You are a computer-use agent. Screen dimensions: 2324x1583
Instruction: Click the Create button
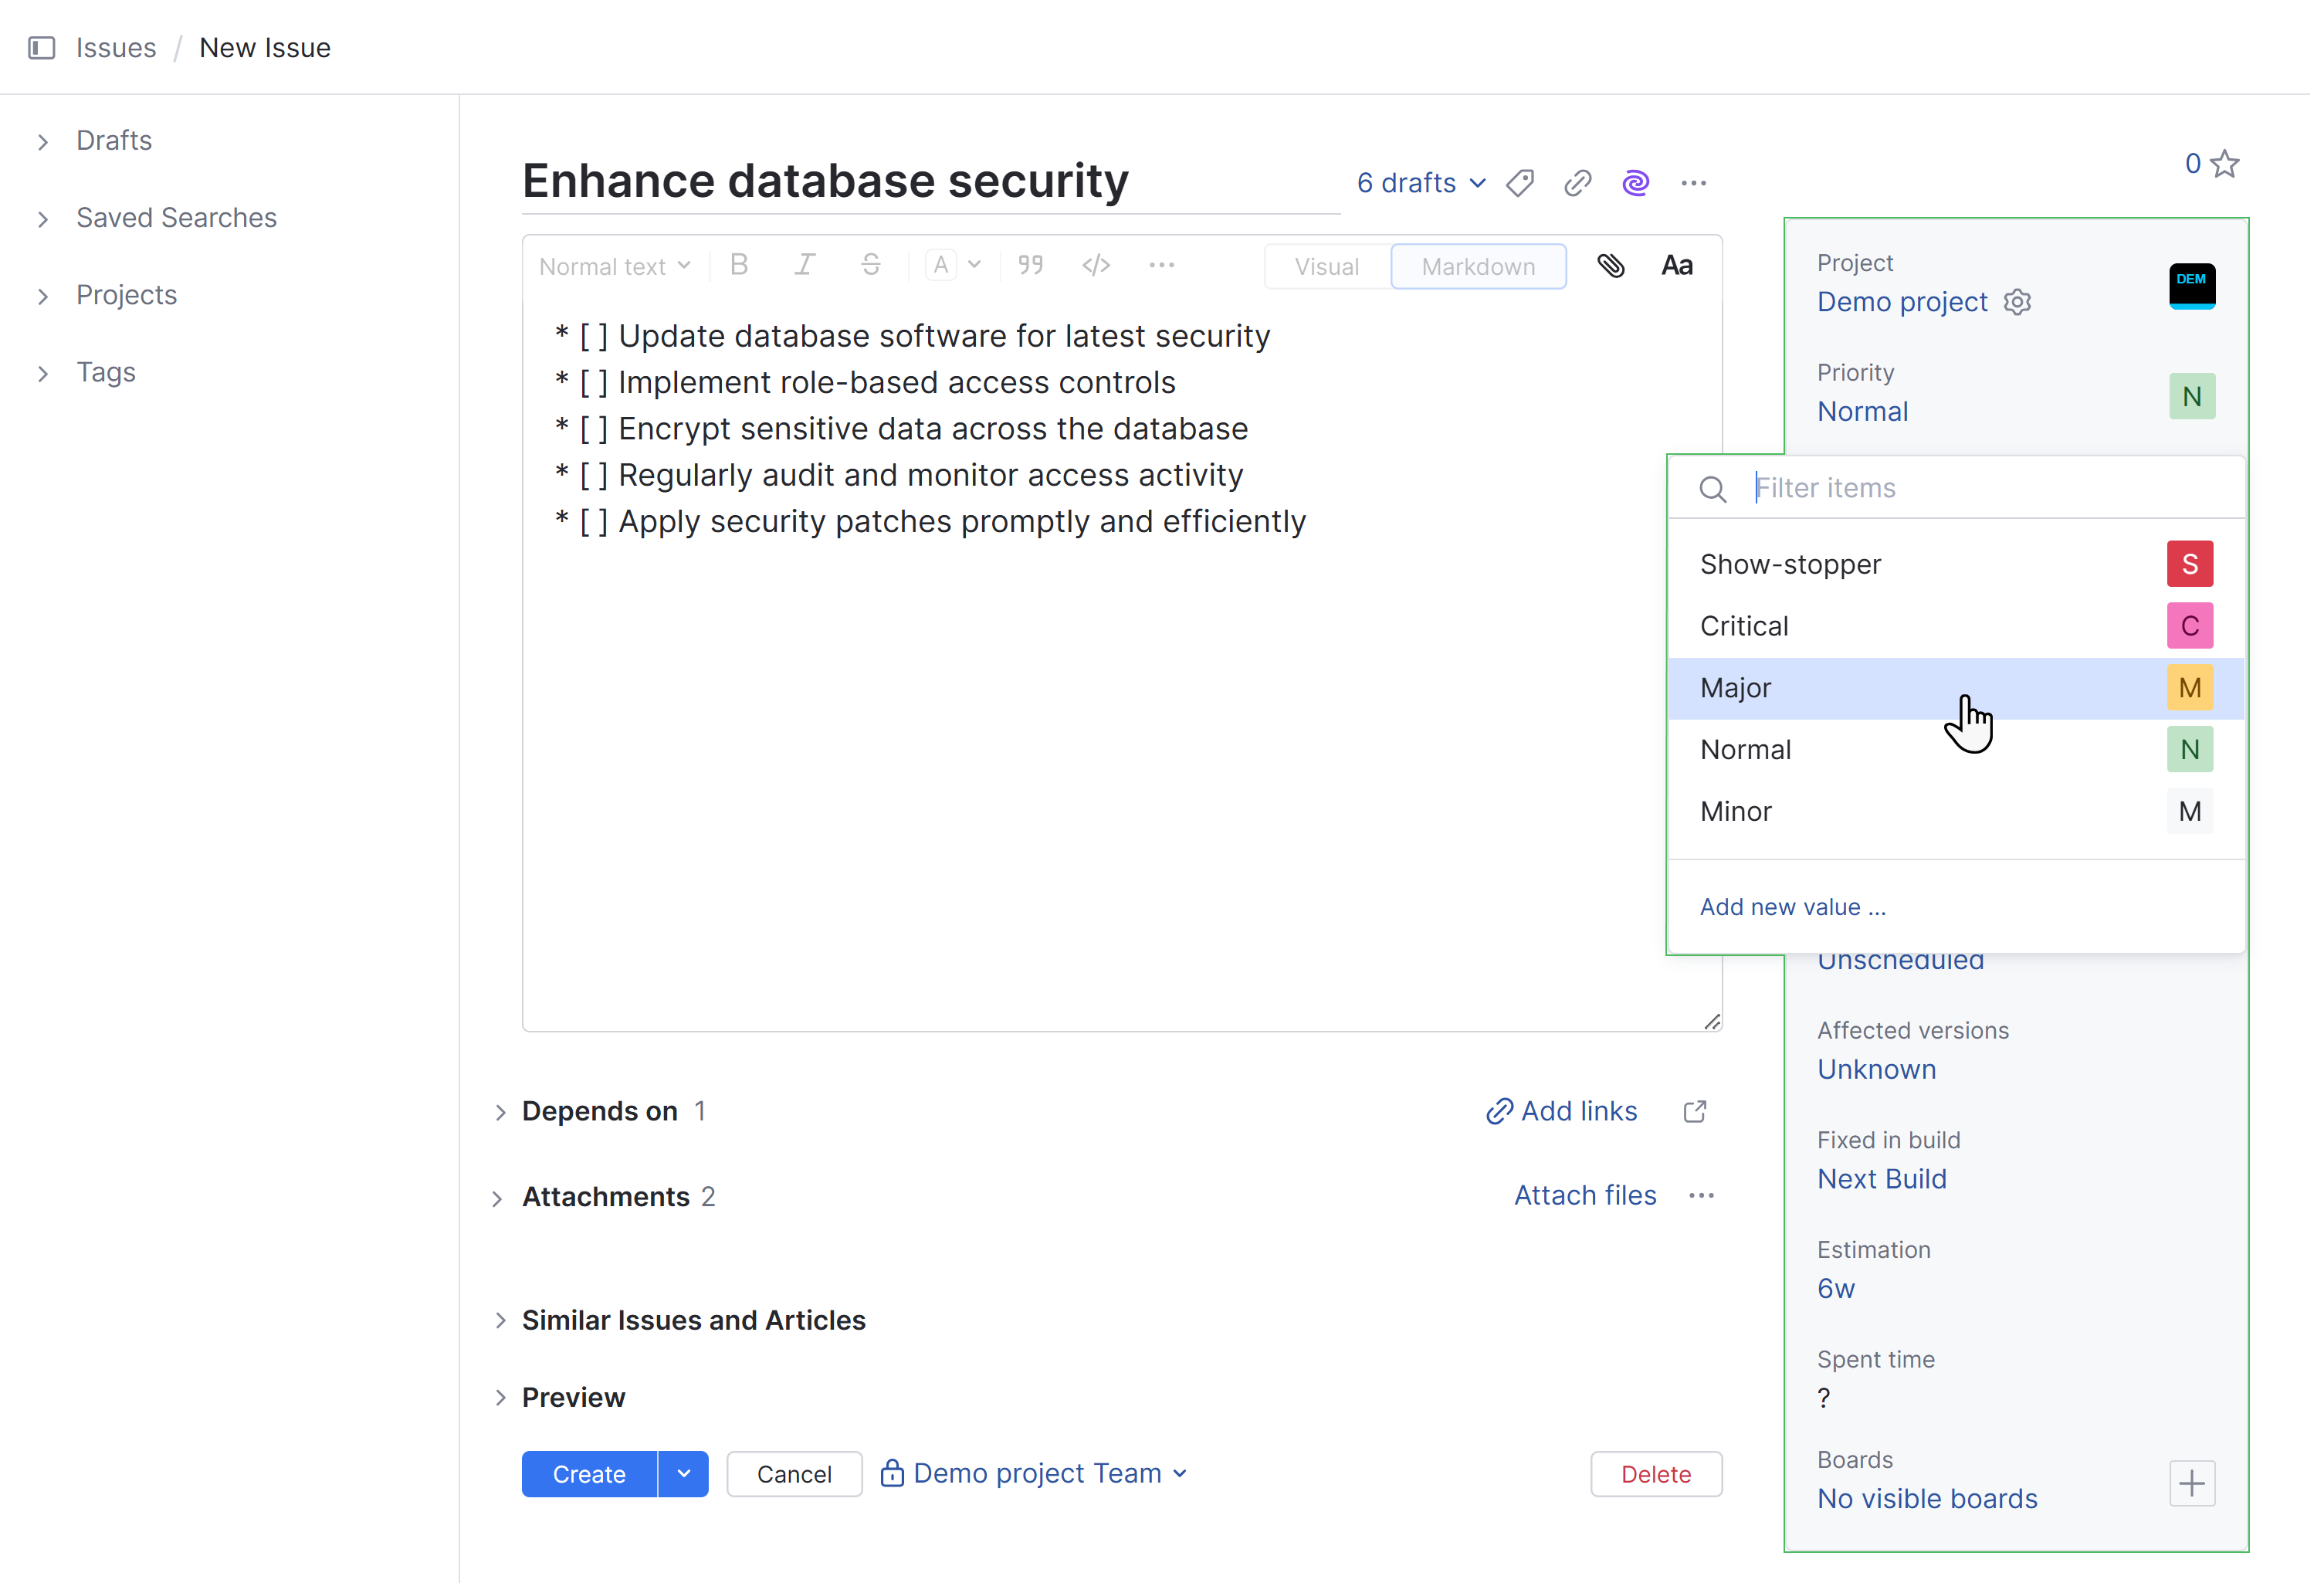[588, 1474]
